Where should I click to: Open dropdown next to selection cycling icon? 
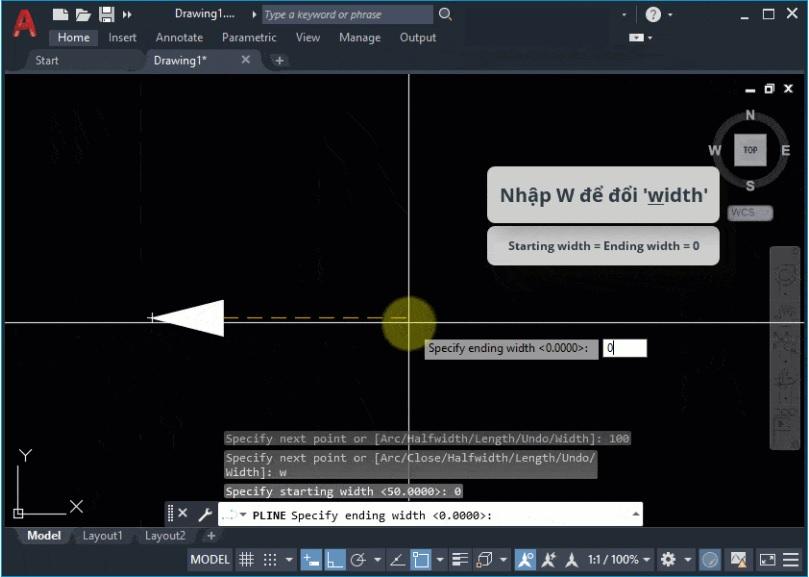coord(503,559)
